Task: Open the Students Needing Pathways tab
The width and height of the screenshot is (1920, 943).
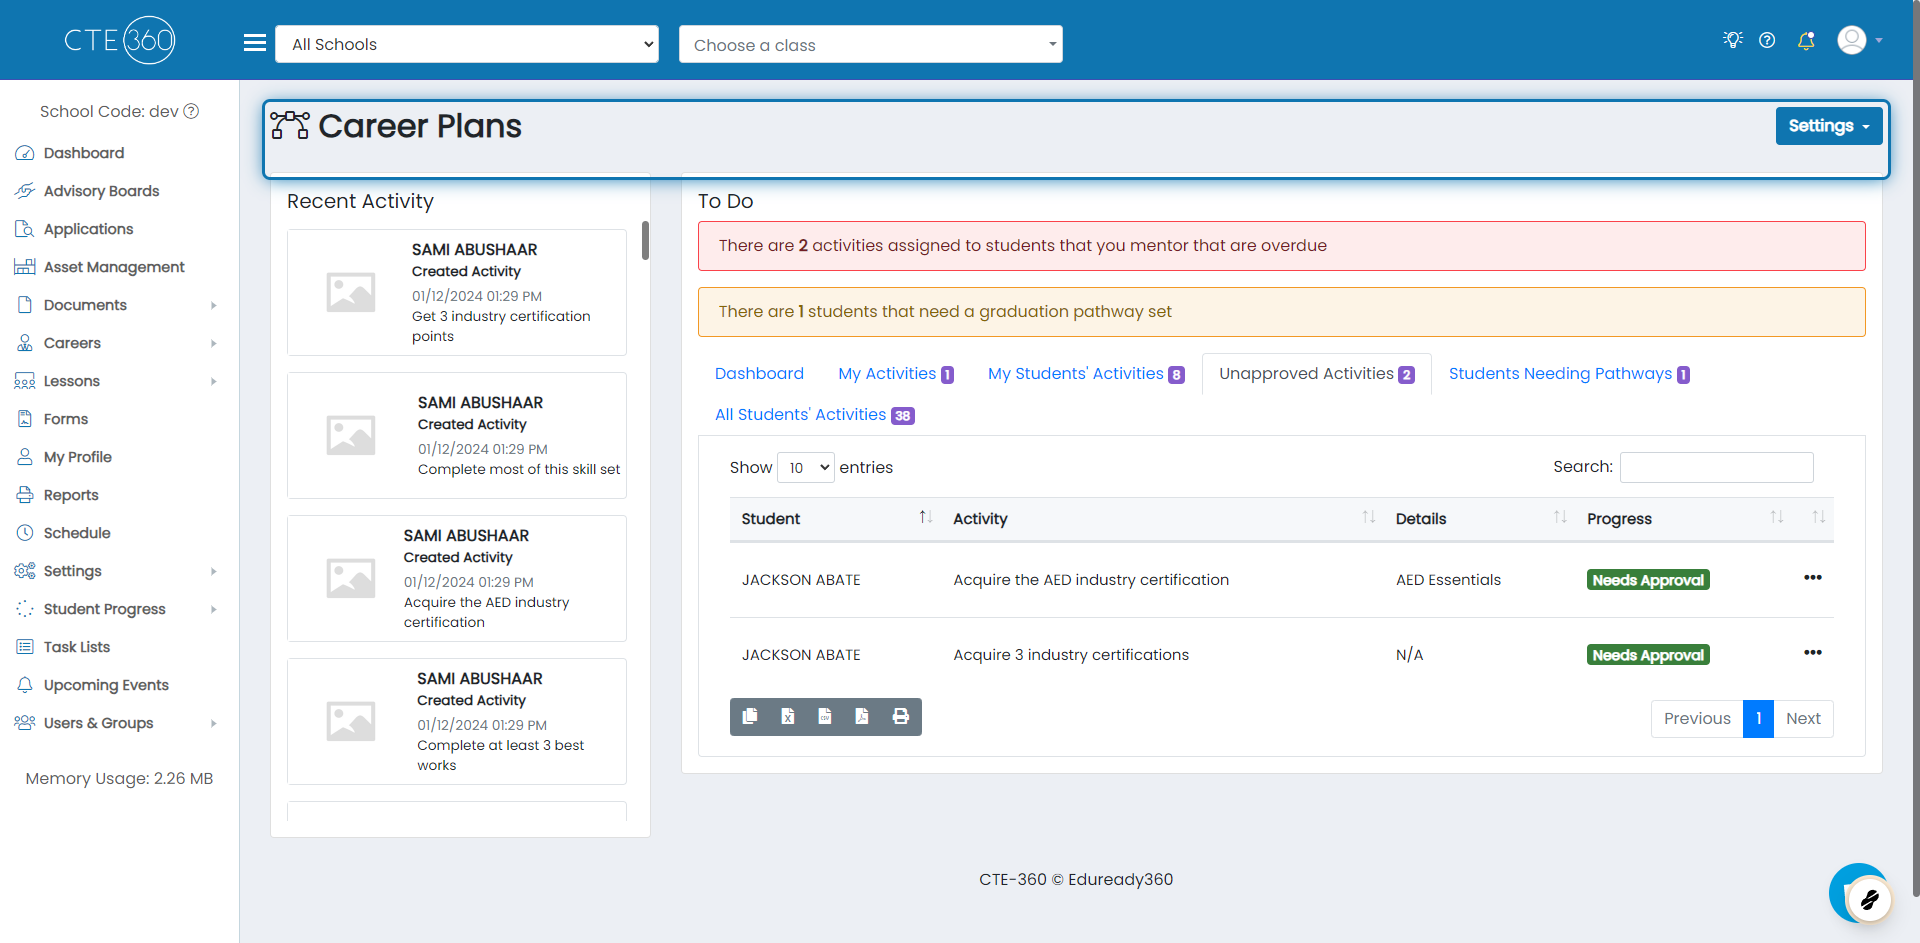Action: click(1569, 373)
